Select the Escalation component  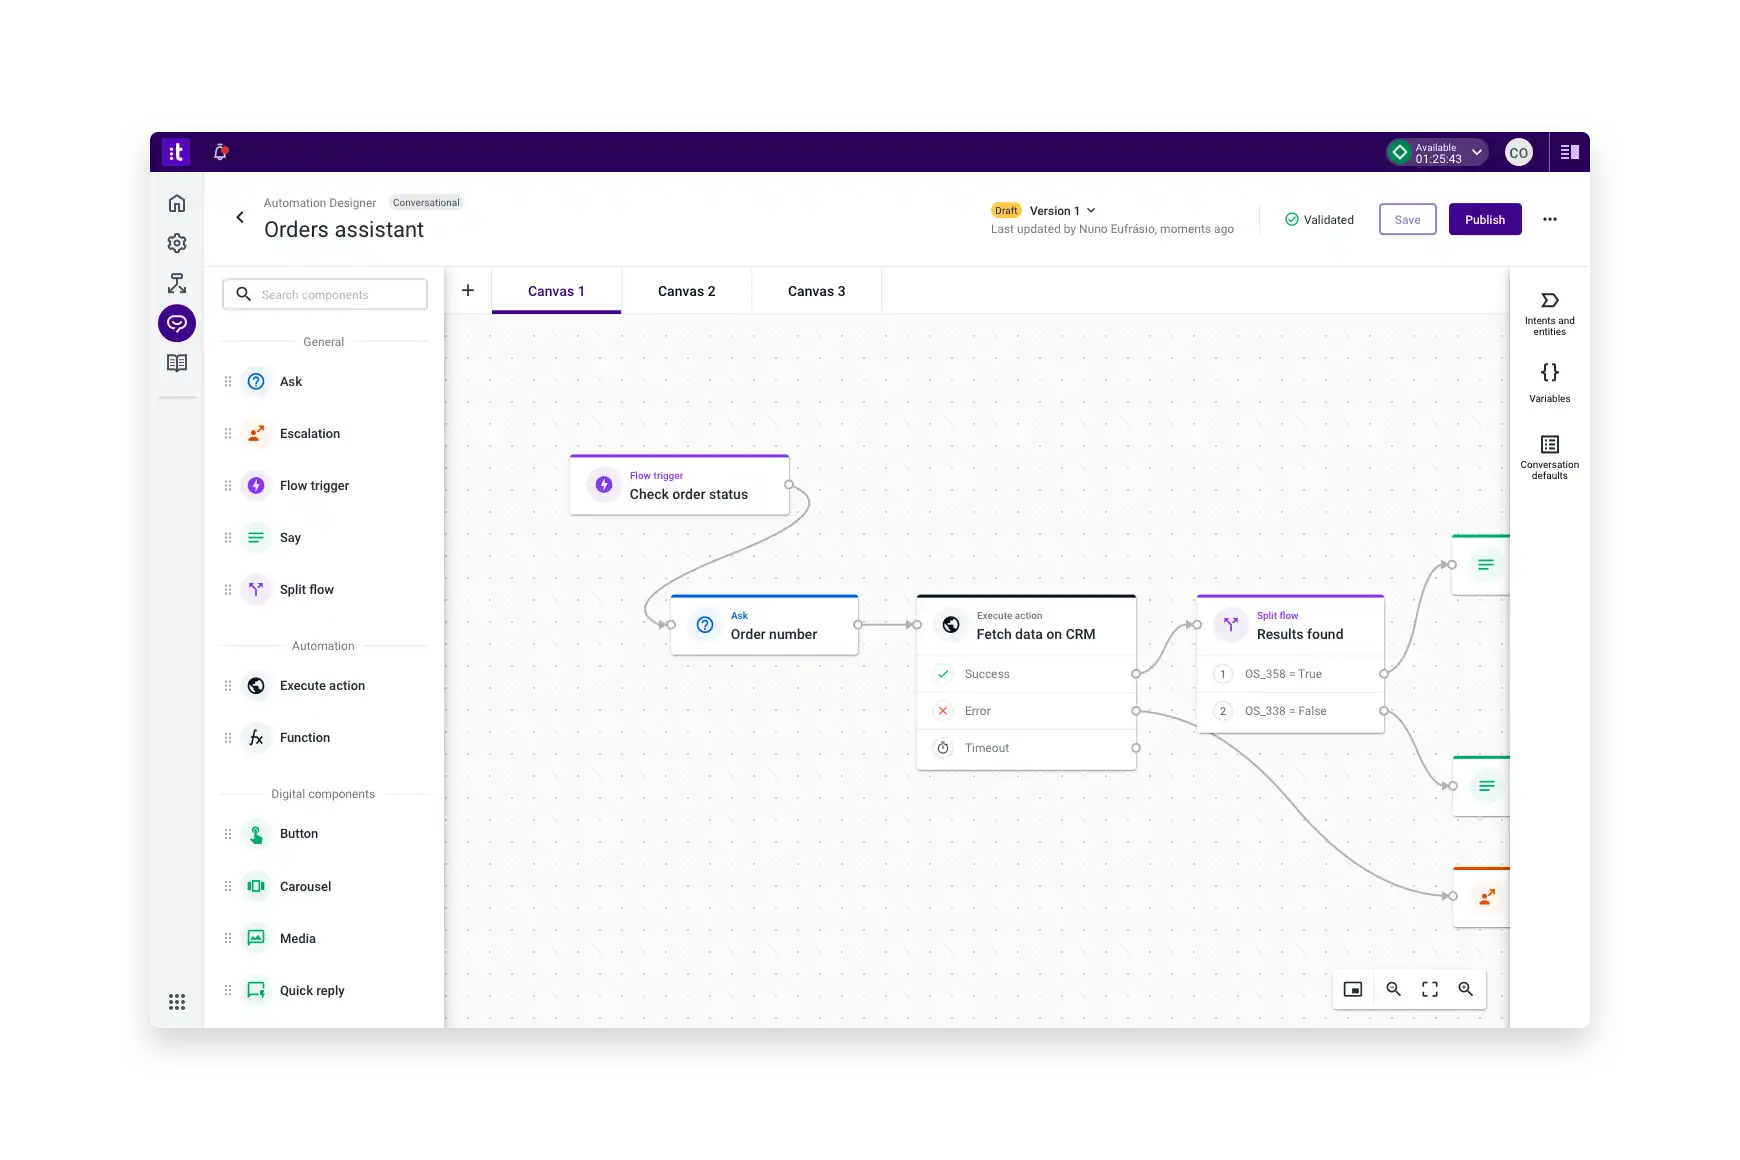[x=310, y=433]
